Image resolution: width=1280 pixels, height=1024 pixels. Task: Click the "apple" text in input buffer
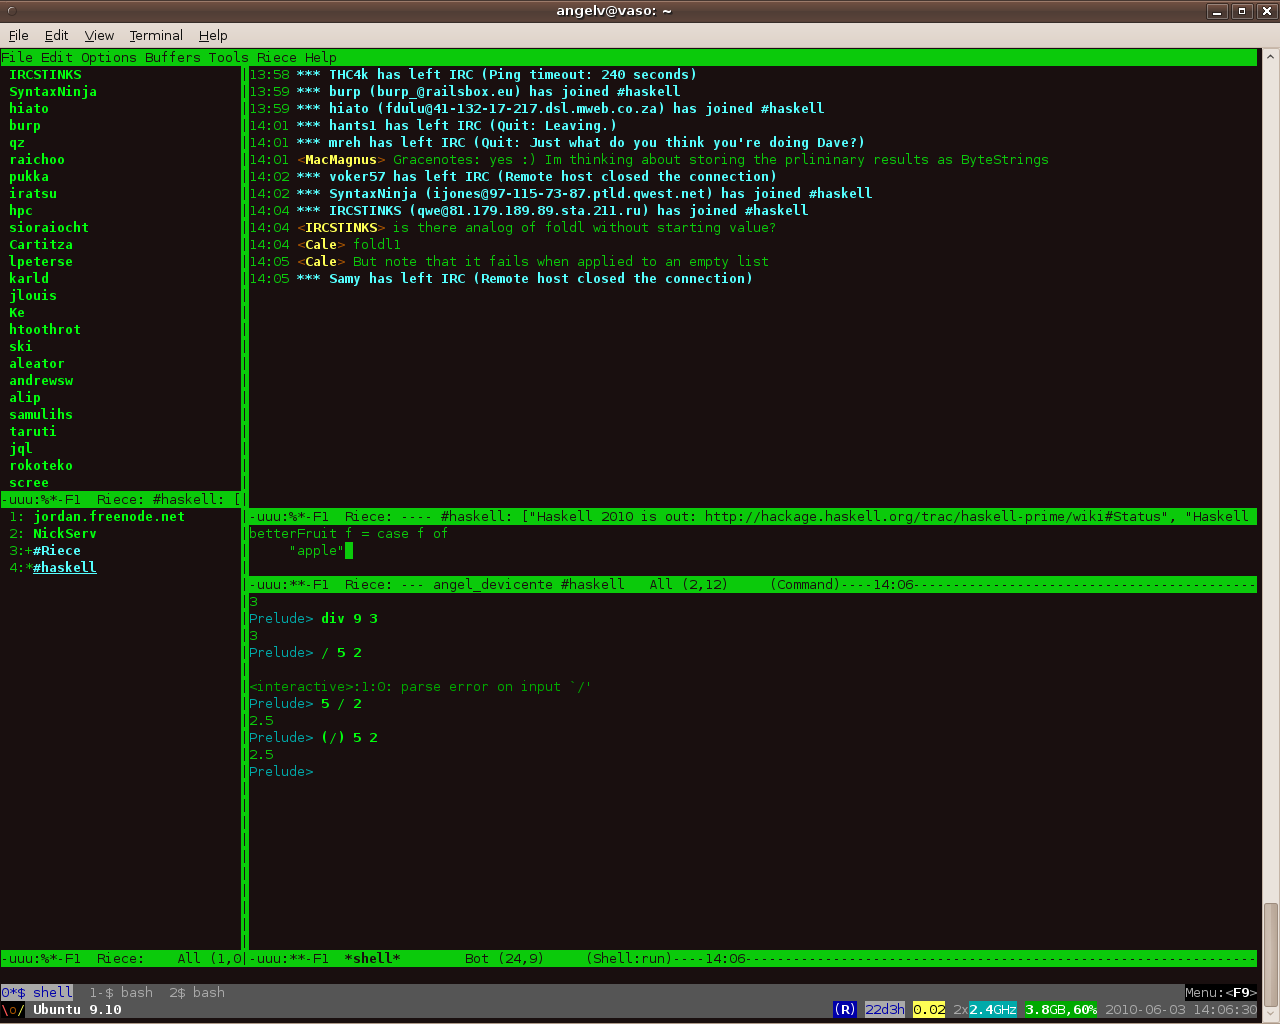317,551
